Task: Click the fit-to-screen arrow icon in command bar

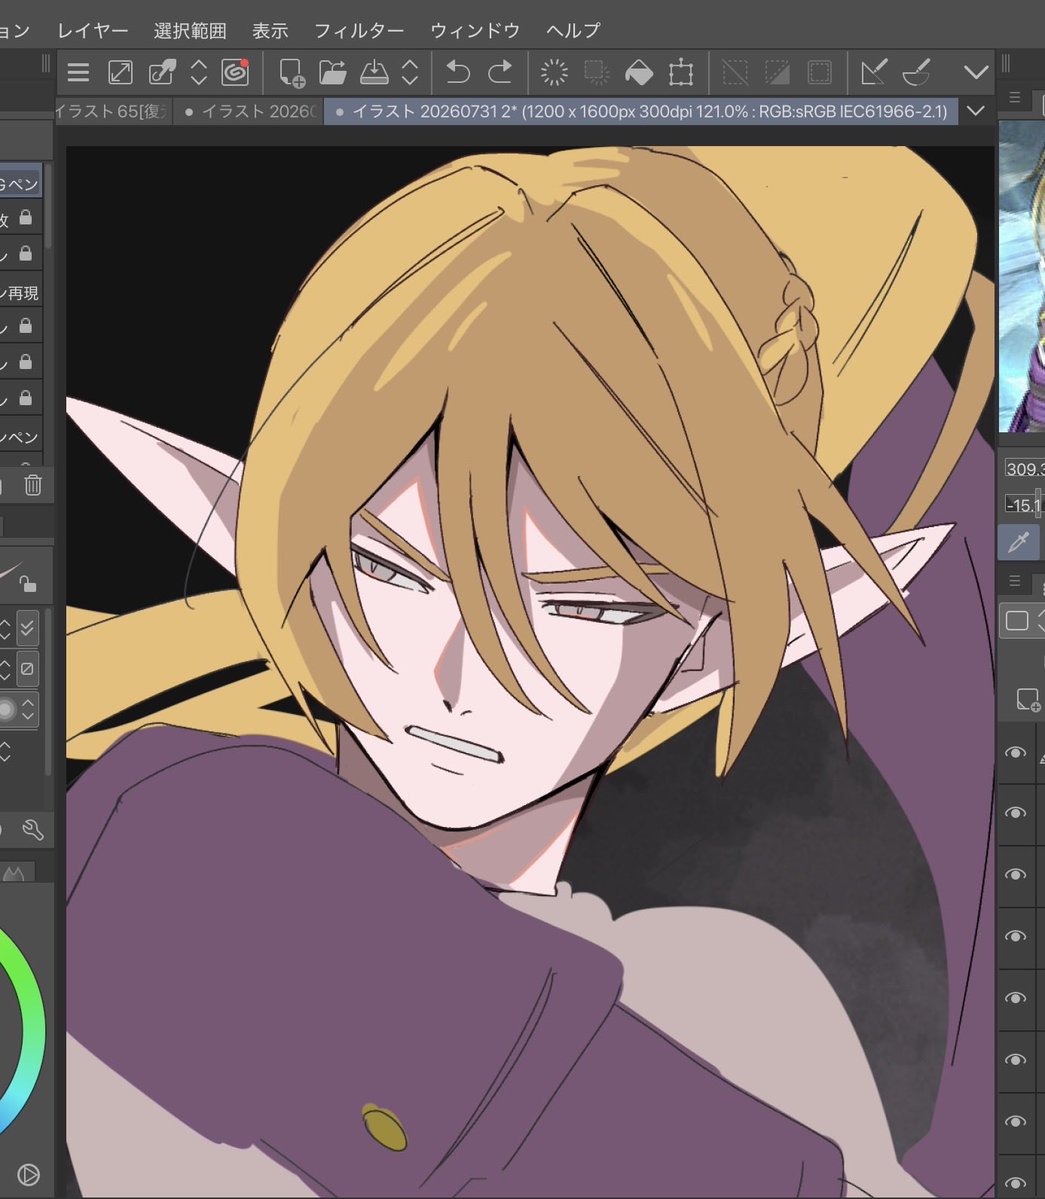Action: [x=120, y=73]
